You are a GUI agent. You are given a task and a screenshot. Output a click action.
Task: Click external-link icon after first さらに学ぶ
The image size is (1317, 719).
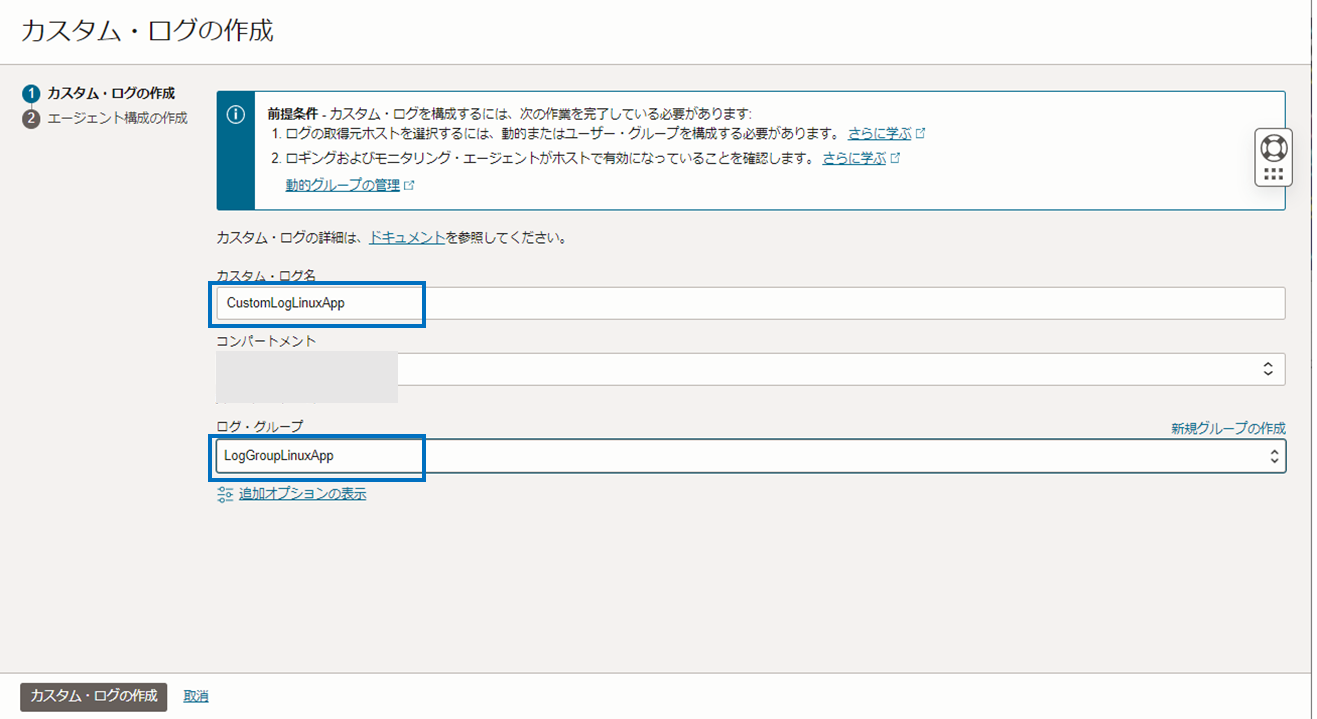(x=920, y=133)
